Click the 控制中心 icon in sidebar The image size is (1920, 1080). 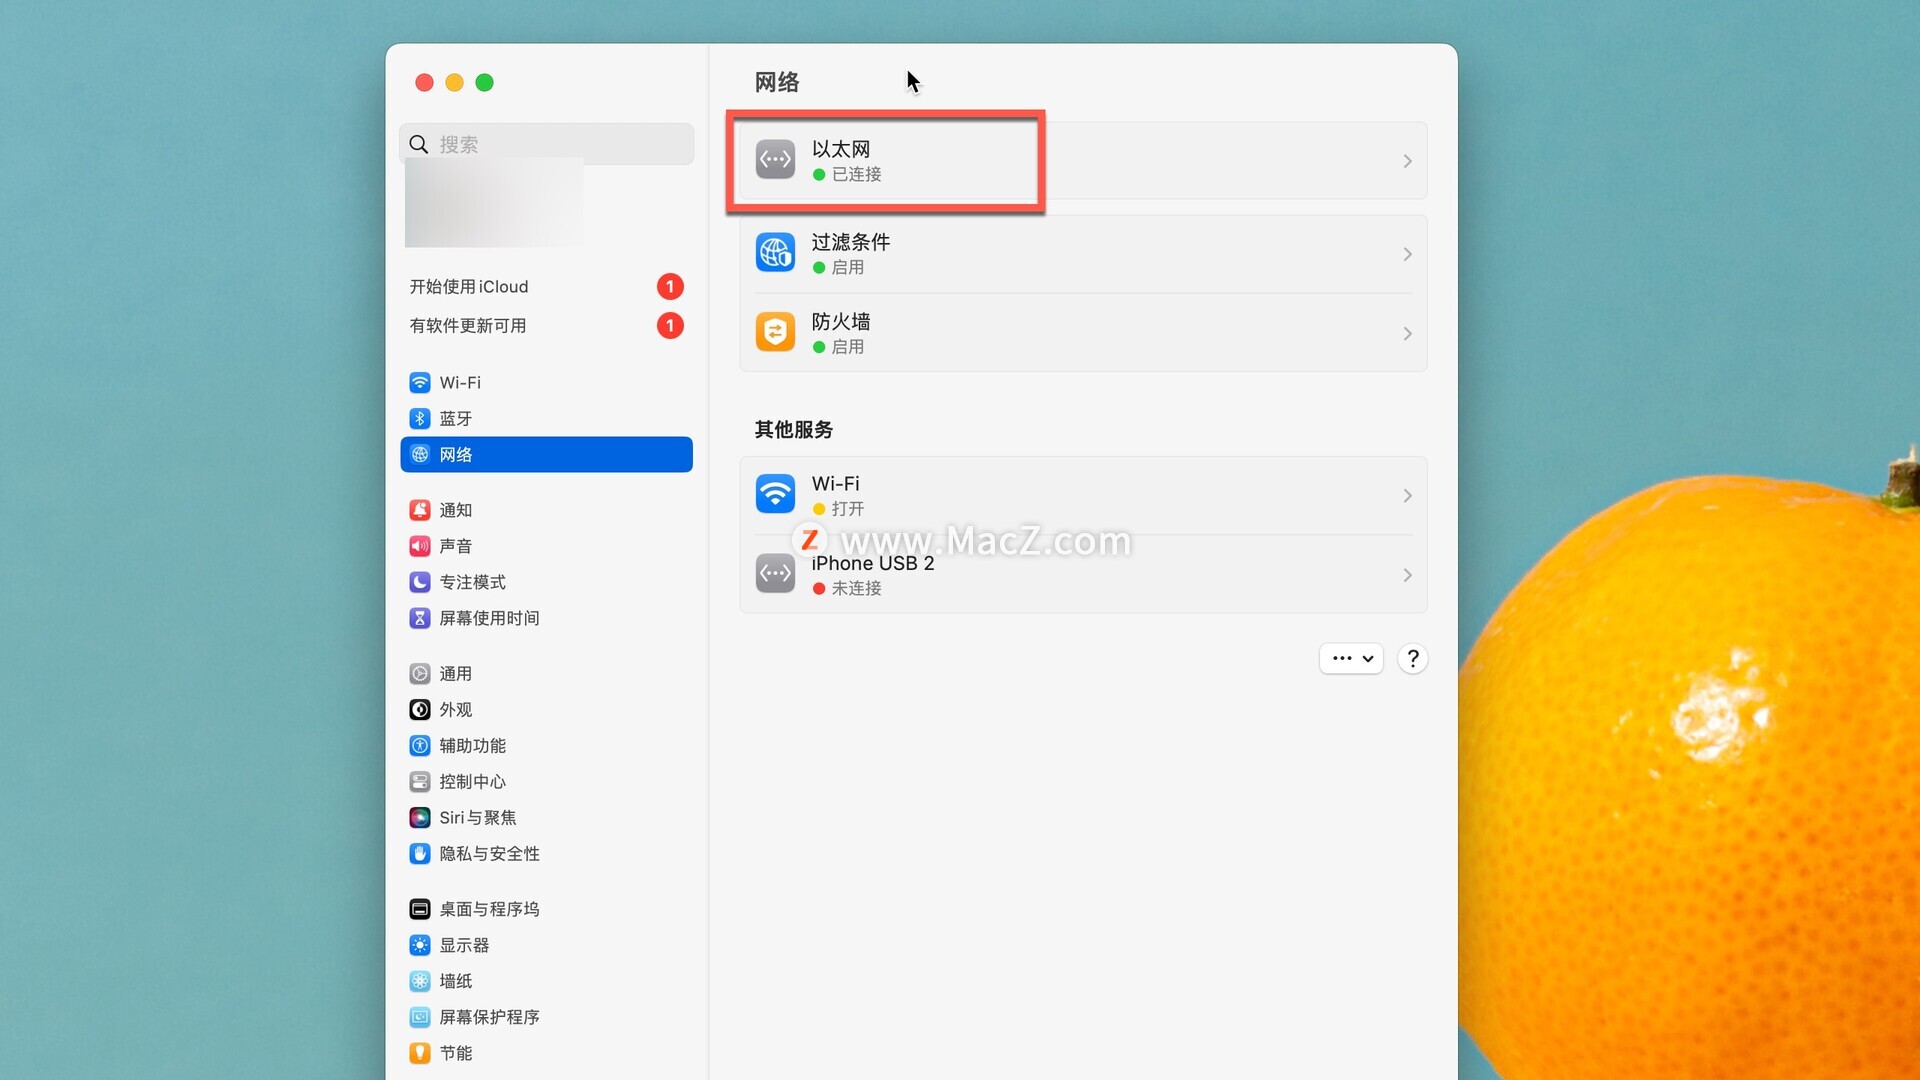point(420,783)
